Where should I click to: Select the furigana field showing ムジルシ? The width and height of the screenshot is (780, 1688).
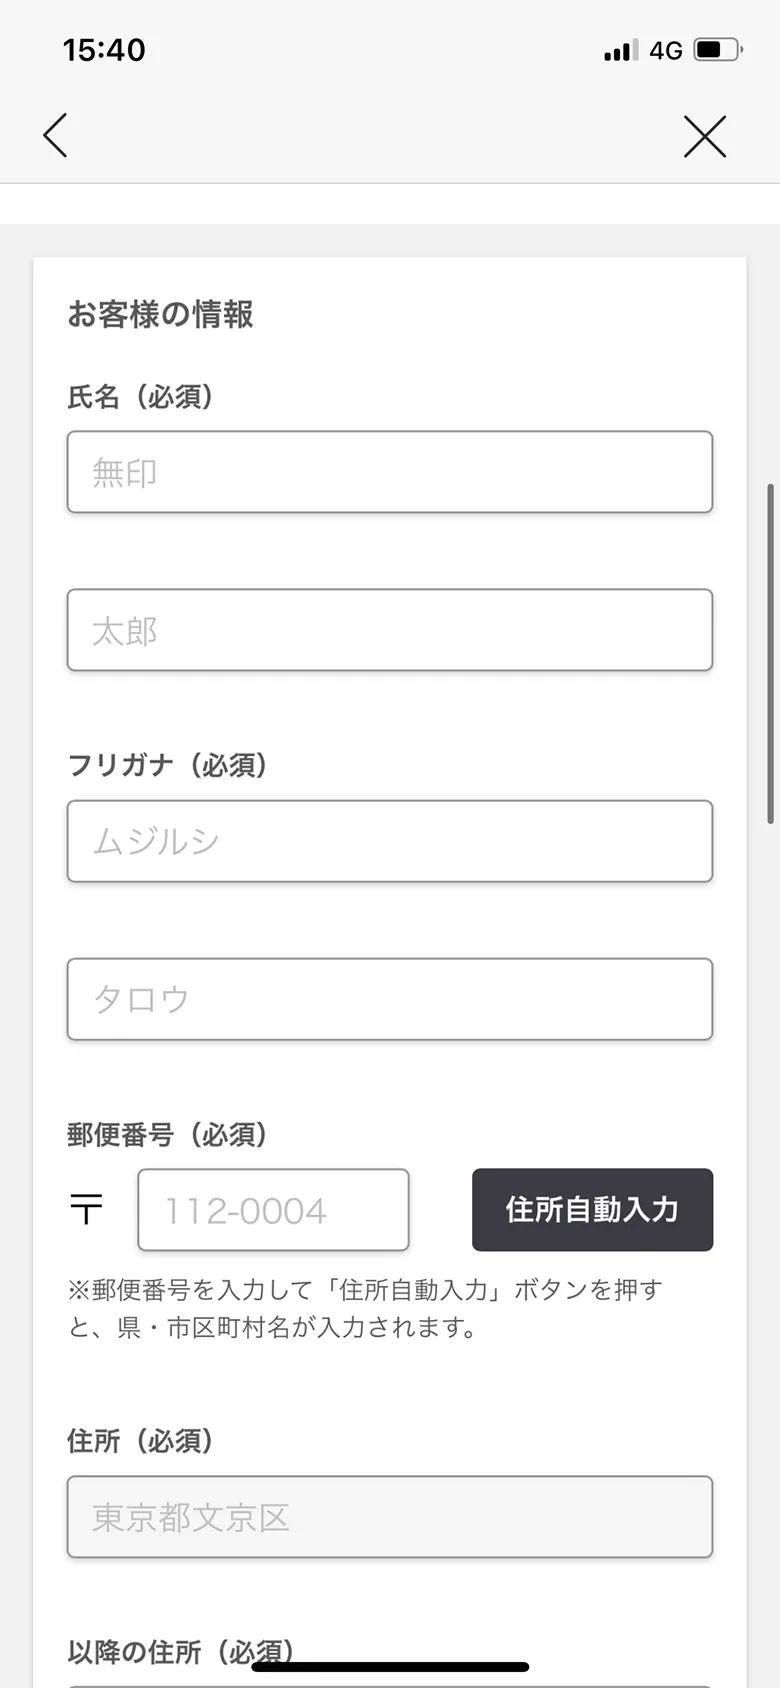390,841
